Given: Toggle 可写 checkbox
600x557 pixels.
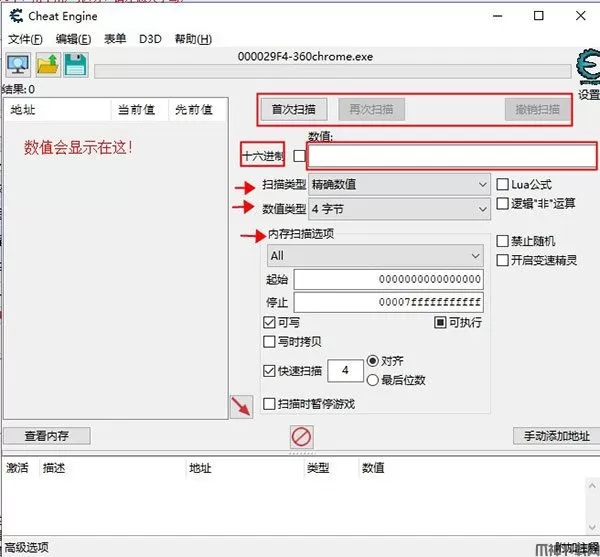Looking at the screenshot, I should [269, 322].
